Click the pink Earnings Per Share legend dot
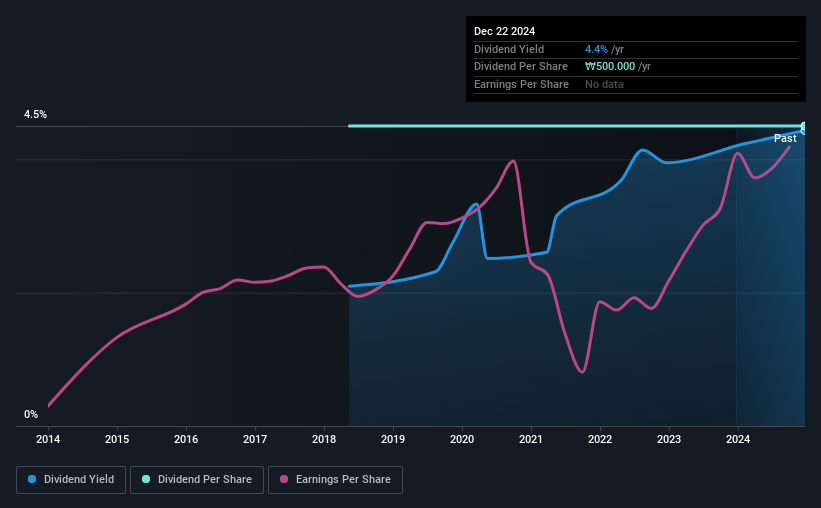Viewport: 821px width, 508px height. pyautogui.click(x=284, y=479)
